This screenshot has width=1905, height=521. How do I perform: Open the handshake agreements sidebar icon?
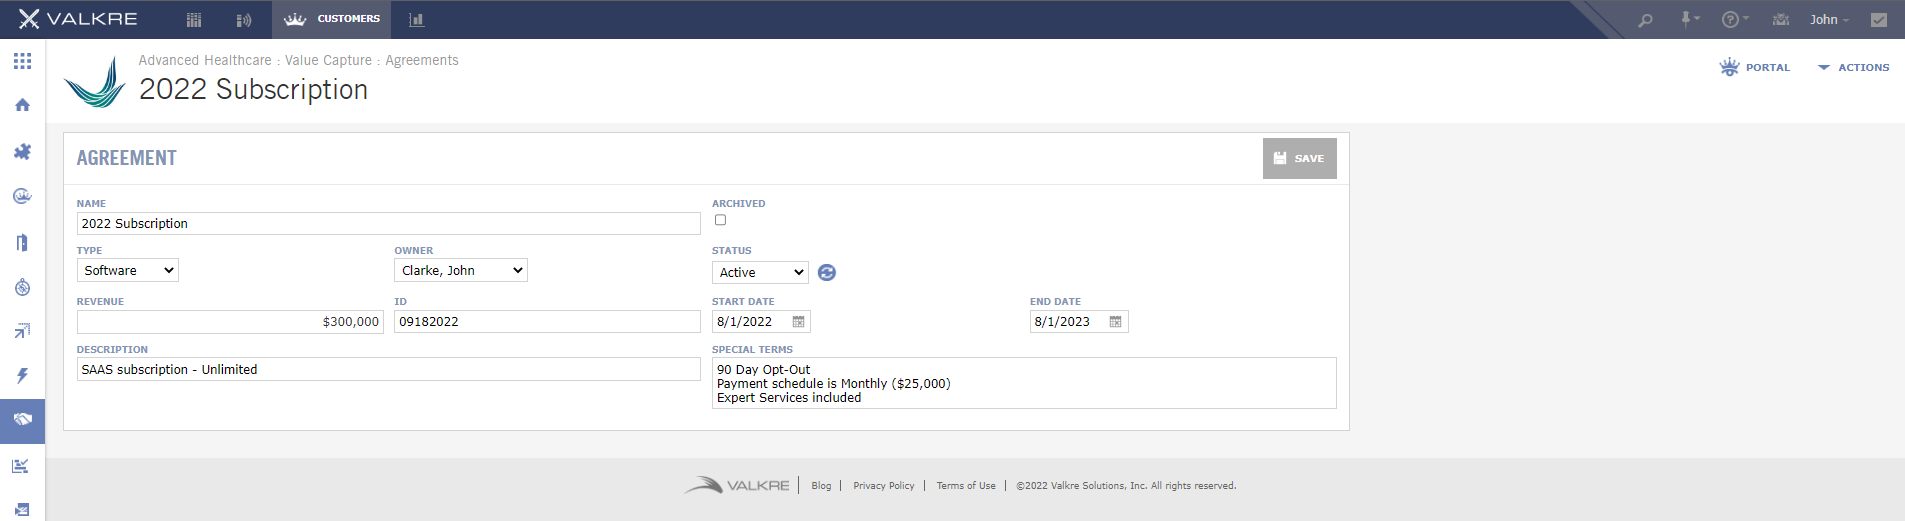click(22, 421)
